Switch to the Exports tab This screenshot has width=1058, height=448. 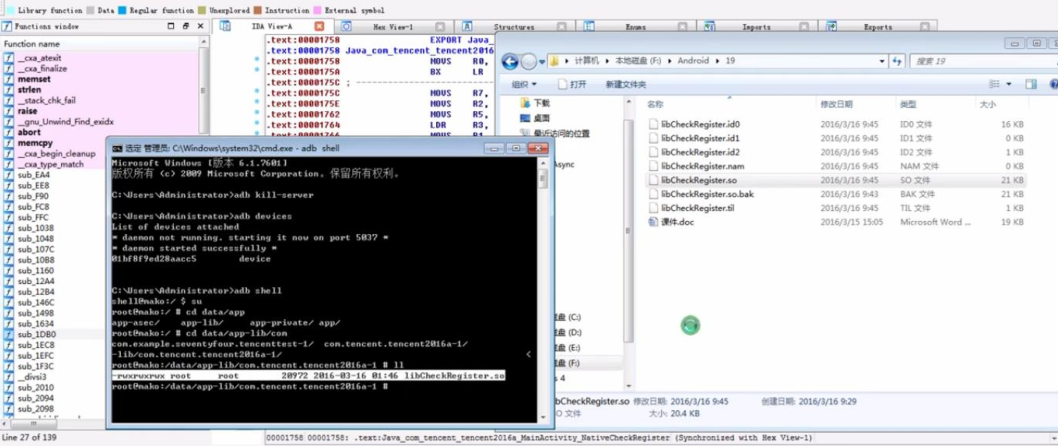click(879, 27)
